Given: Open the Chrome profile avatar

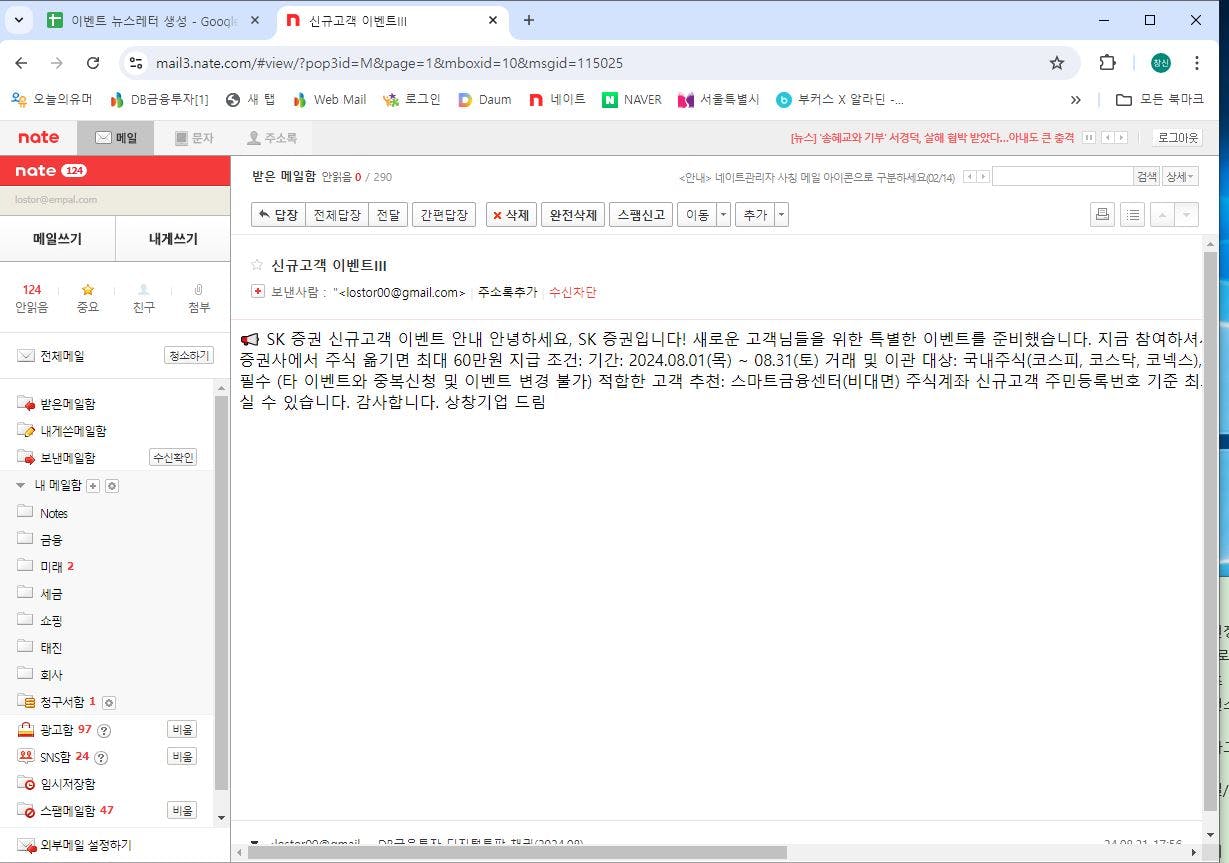Looking at the screenshot, I should [x=1161, y=63].
